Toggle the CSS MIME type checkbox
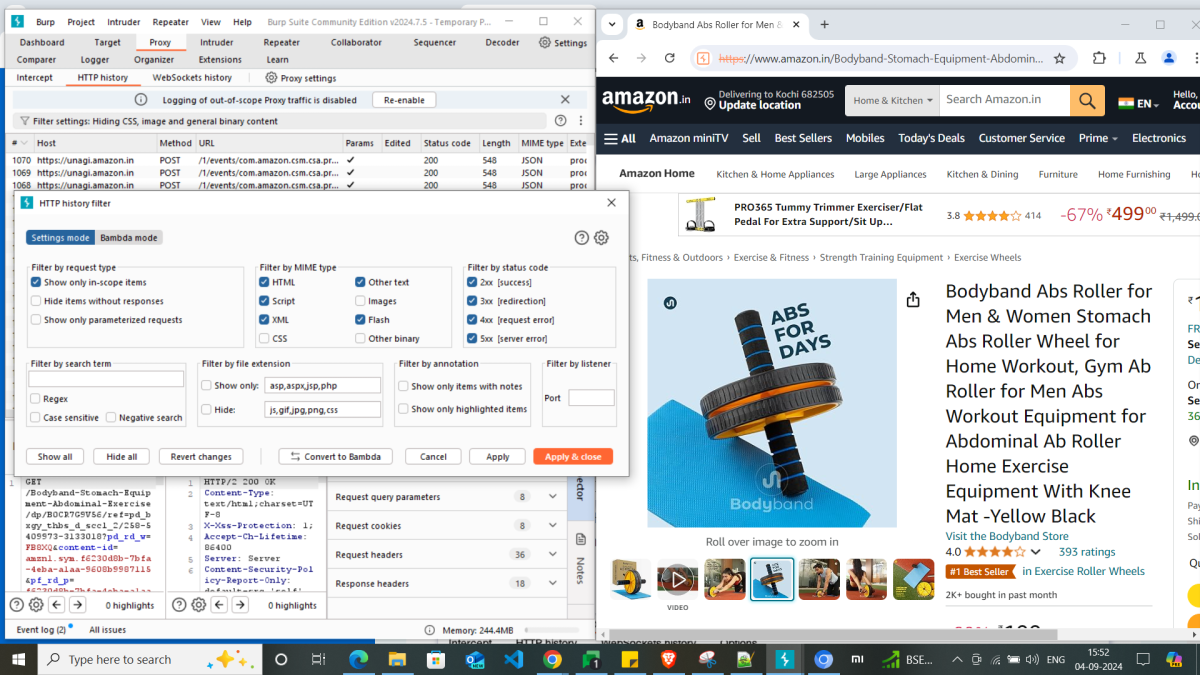1200x675 pixels. pos(264,339)
